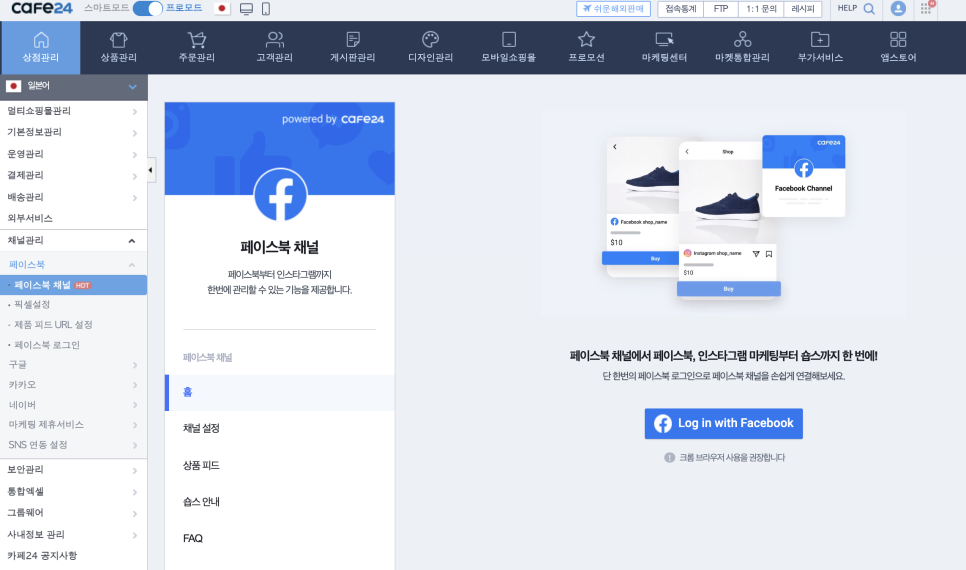The width and height of the screenshot is (966, 570).
Task: Open the apps grid icon with notification
Action: coord(926,9)
